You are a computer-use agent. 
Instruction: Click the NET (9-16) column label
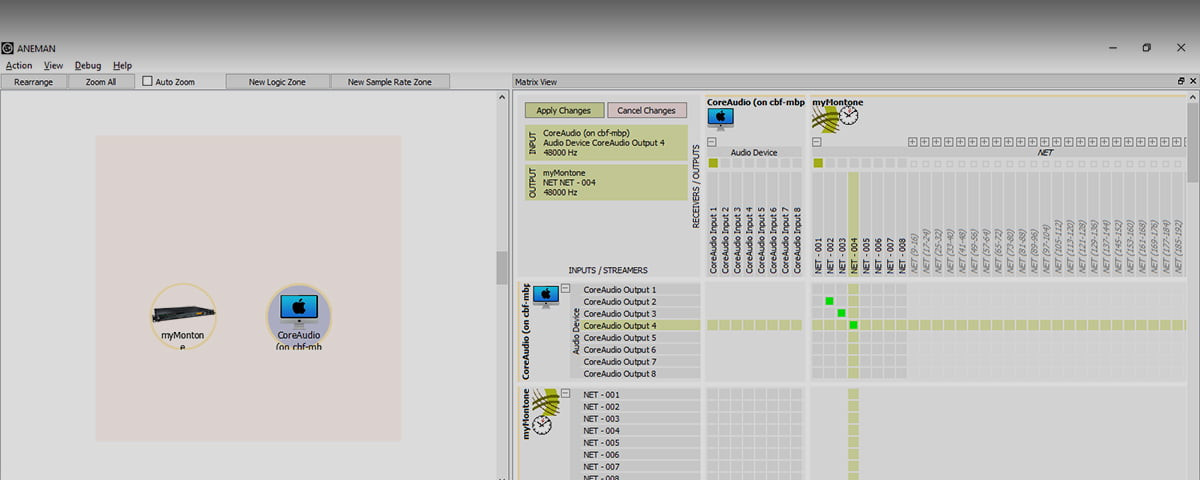coord(913,252)
